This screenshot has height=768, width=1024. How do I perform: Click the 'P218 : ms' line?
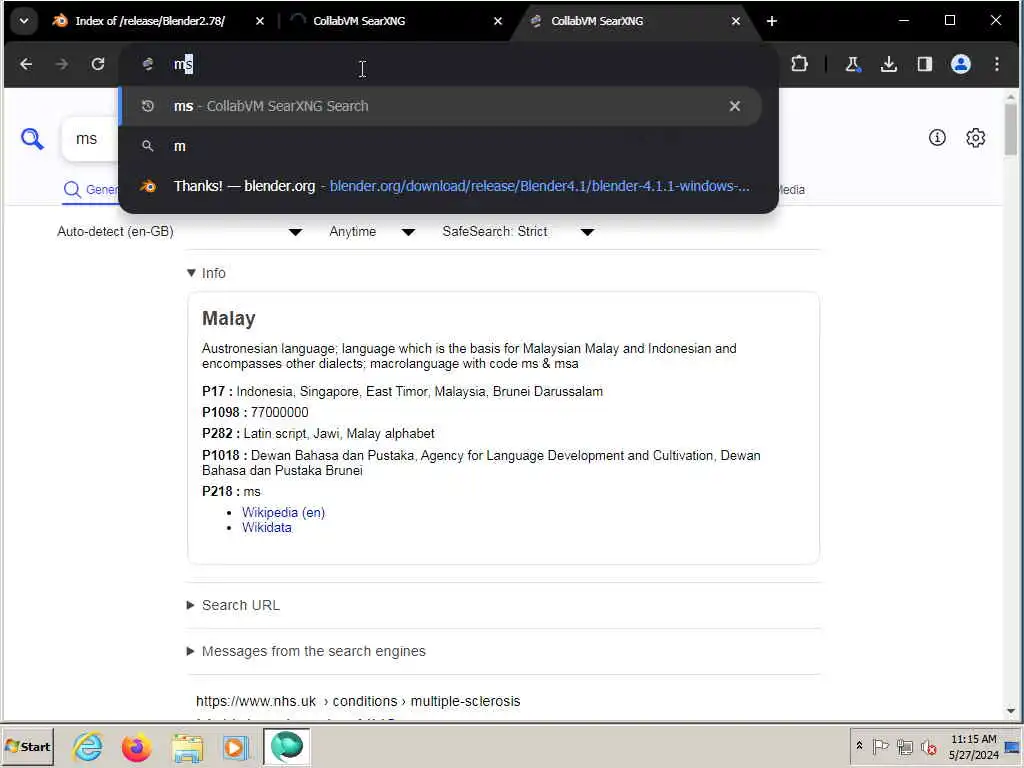[x=231, y=492]
